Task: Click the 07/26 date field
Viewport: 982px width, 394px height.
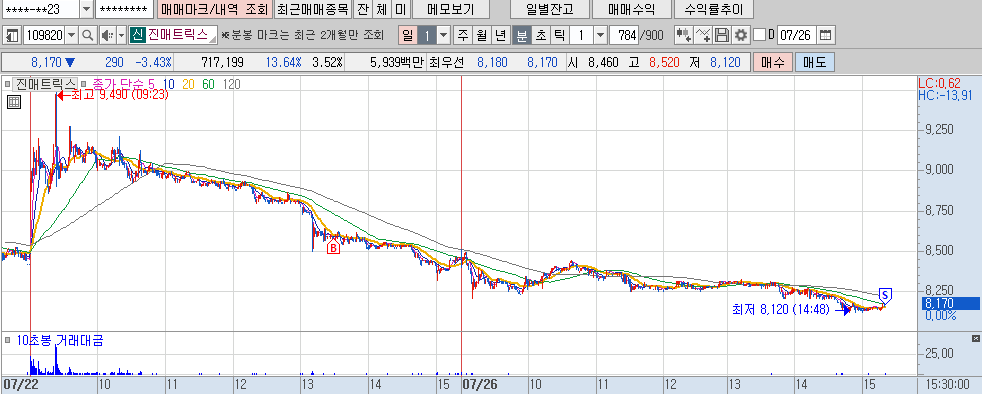Action: (x=797, y=35)
